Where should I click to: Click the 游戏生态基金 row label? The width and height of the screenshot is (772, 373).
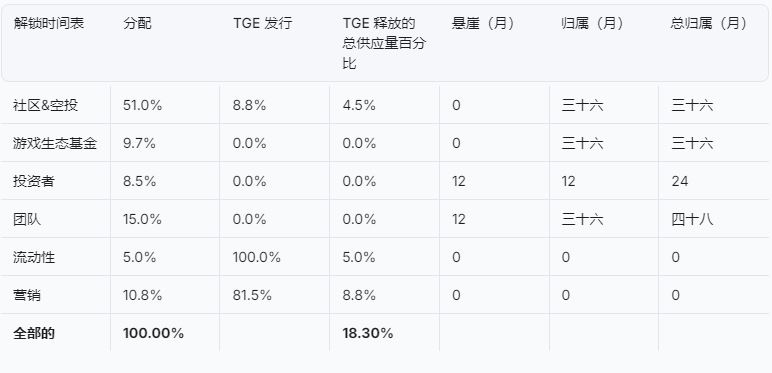55,143
